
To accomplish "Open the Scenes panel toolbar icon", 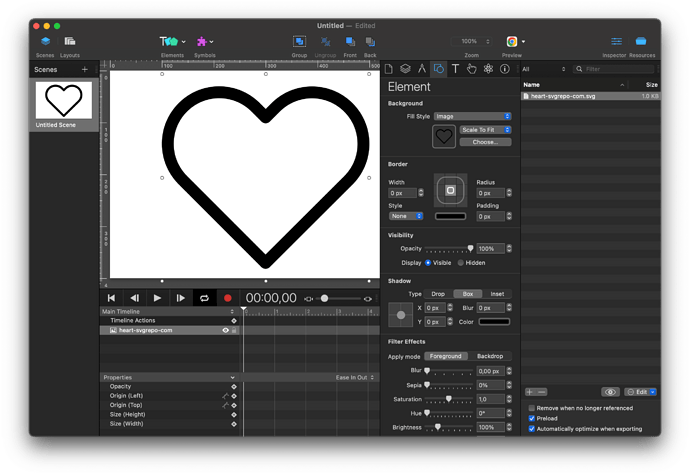I will (x=45, y=41).
